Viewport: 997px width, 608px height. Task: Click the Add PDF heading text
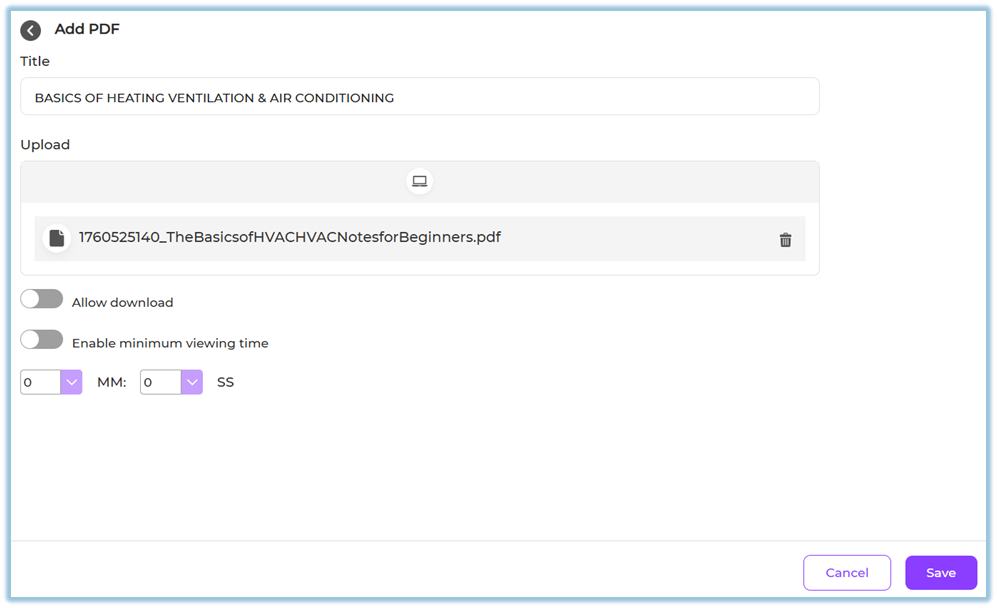(87, 29)
